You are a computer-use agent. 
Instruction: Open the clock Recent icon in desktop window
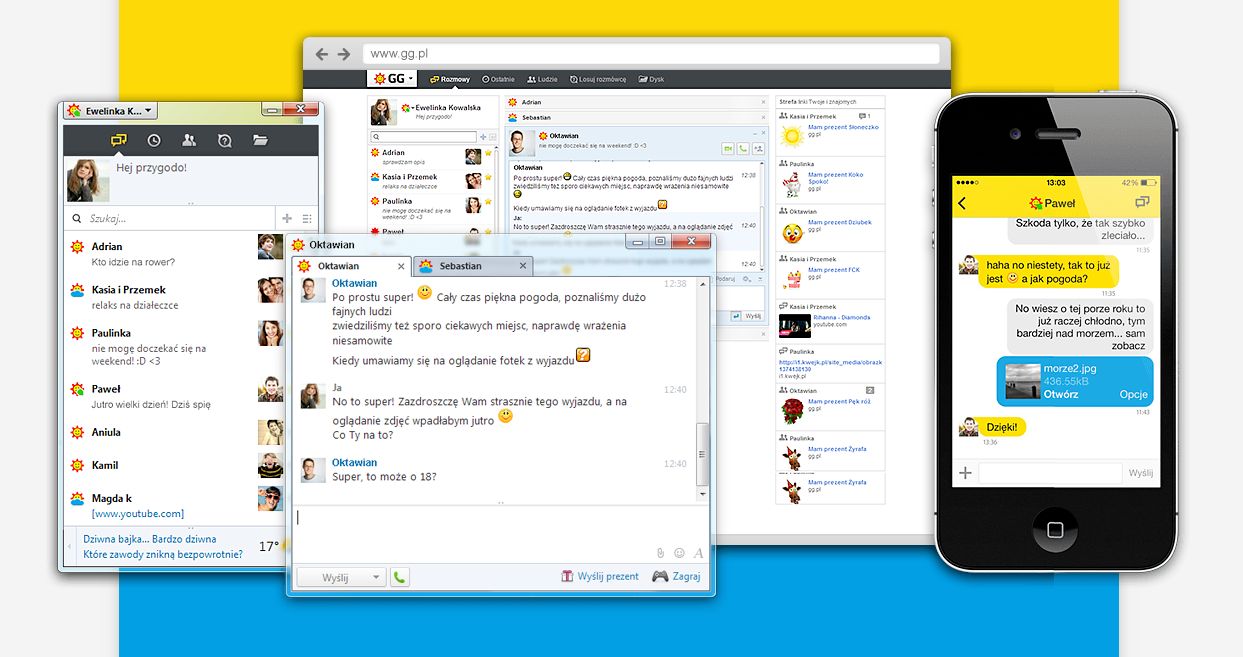coord(154,140)
